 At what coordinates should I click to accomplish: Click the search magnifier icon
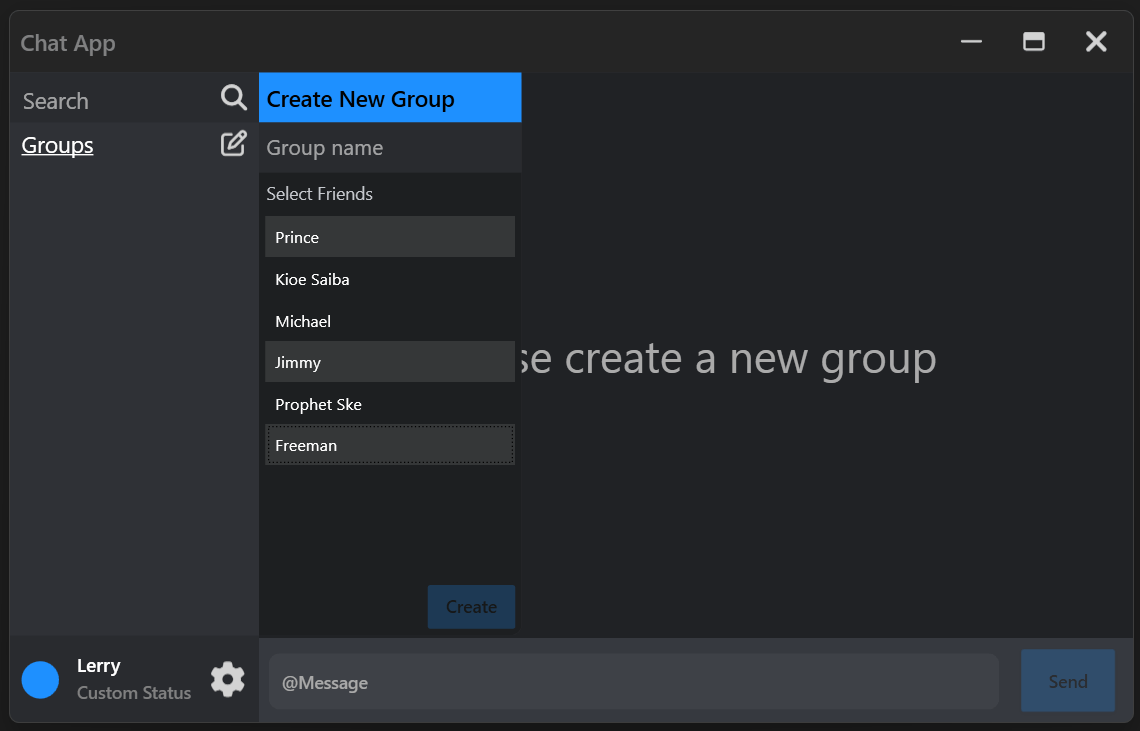[x=233, y=97]
